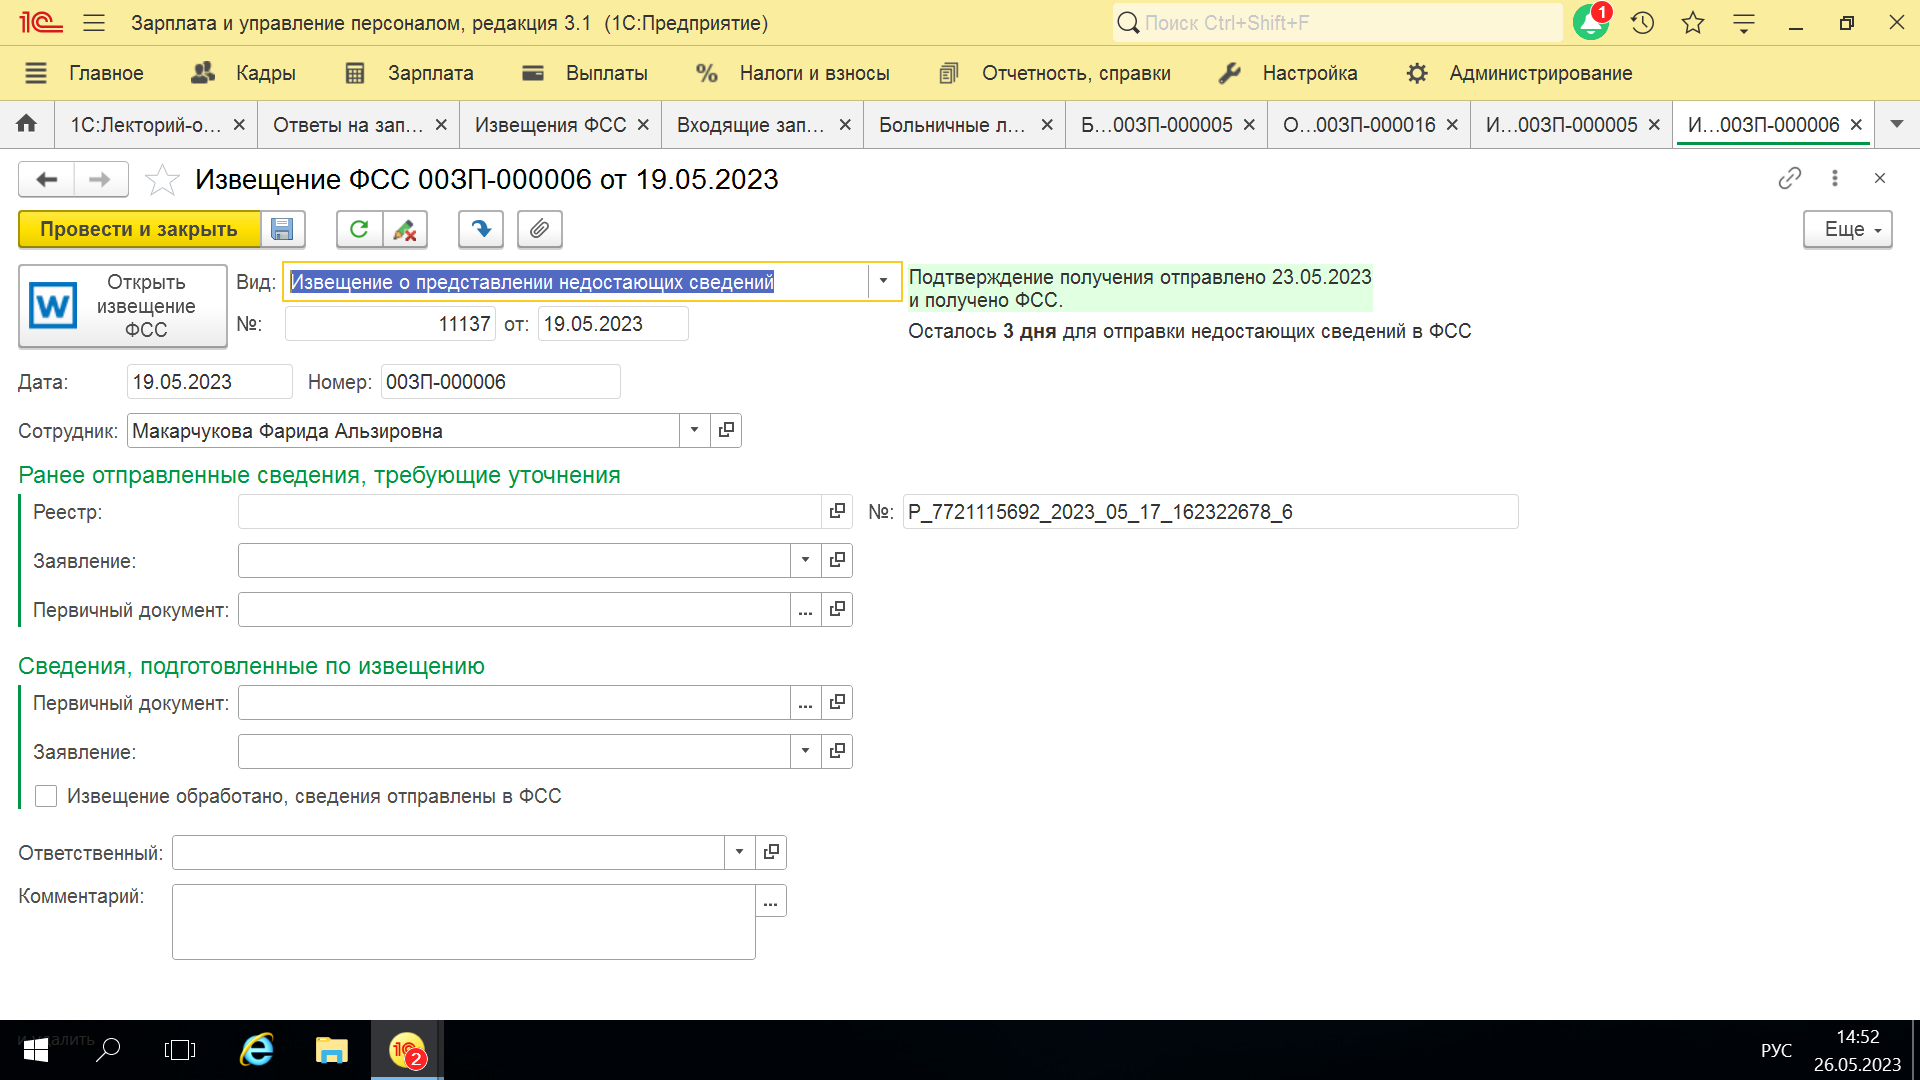Open Internet Explorer from taskbar
This screenshot has width=1920, height=1080.
coord(257,1050)
